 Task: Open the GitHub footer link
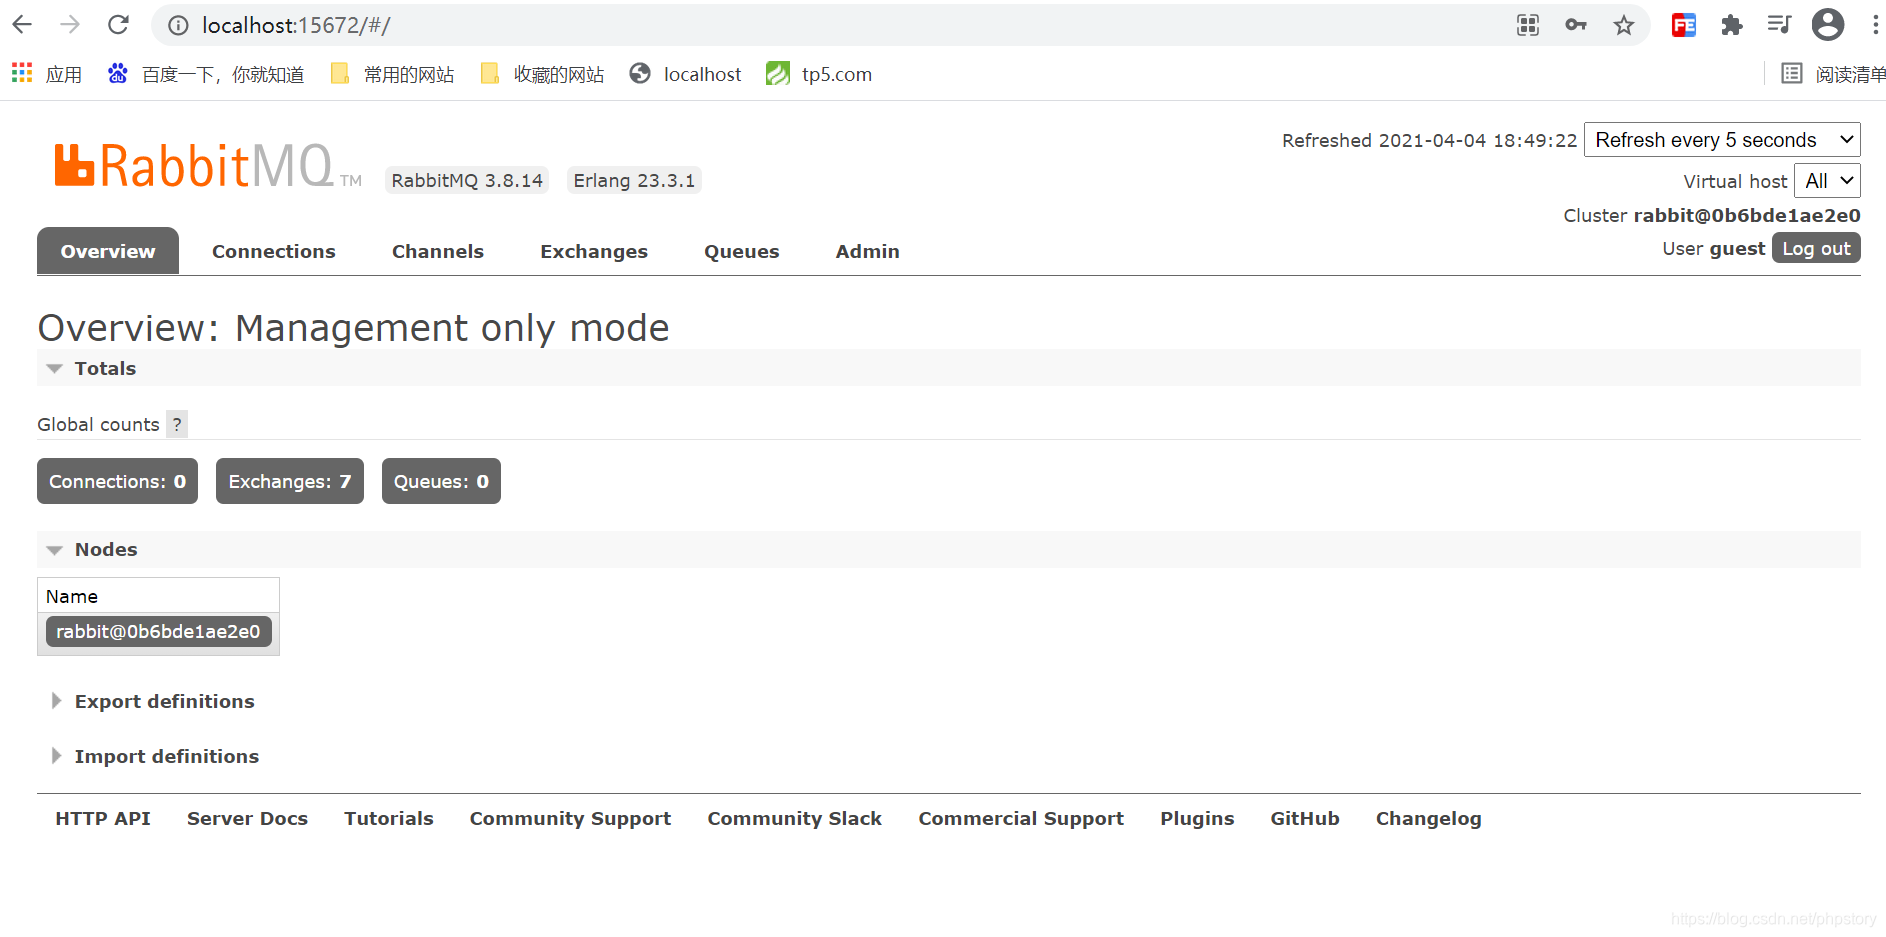pyautogui.click(x=1305, y=818)
